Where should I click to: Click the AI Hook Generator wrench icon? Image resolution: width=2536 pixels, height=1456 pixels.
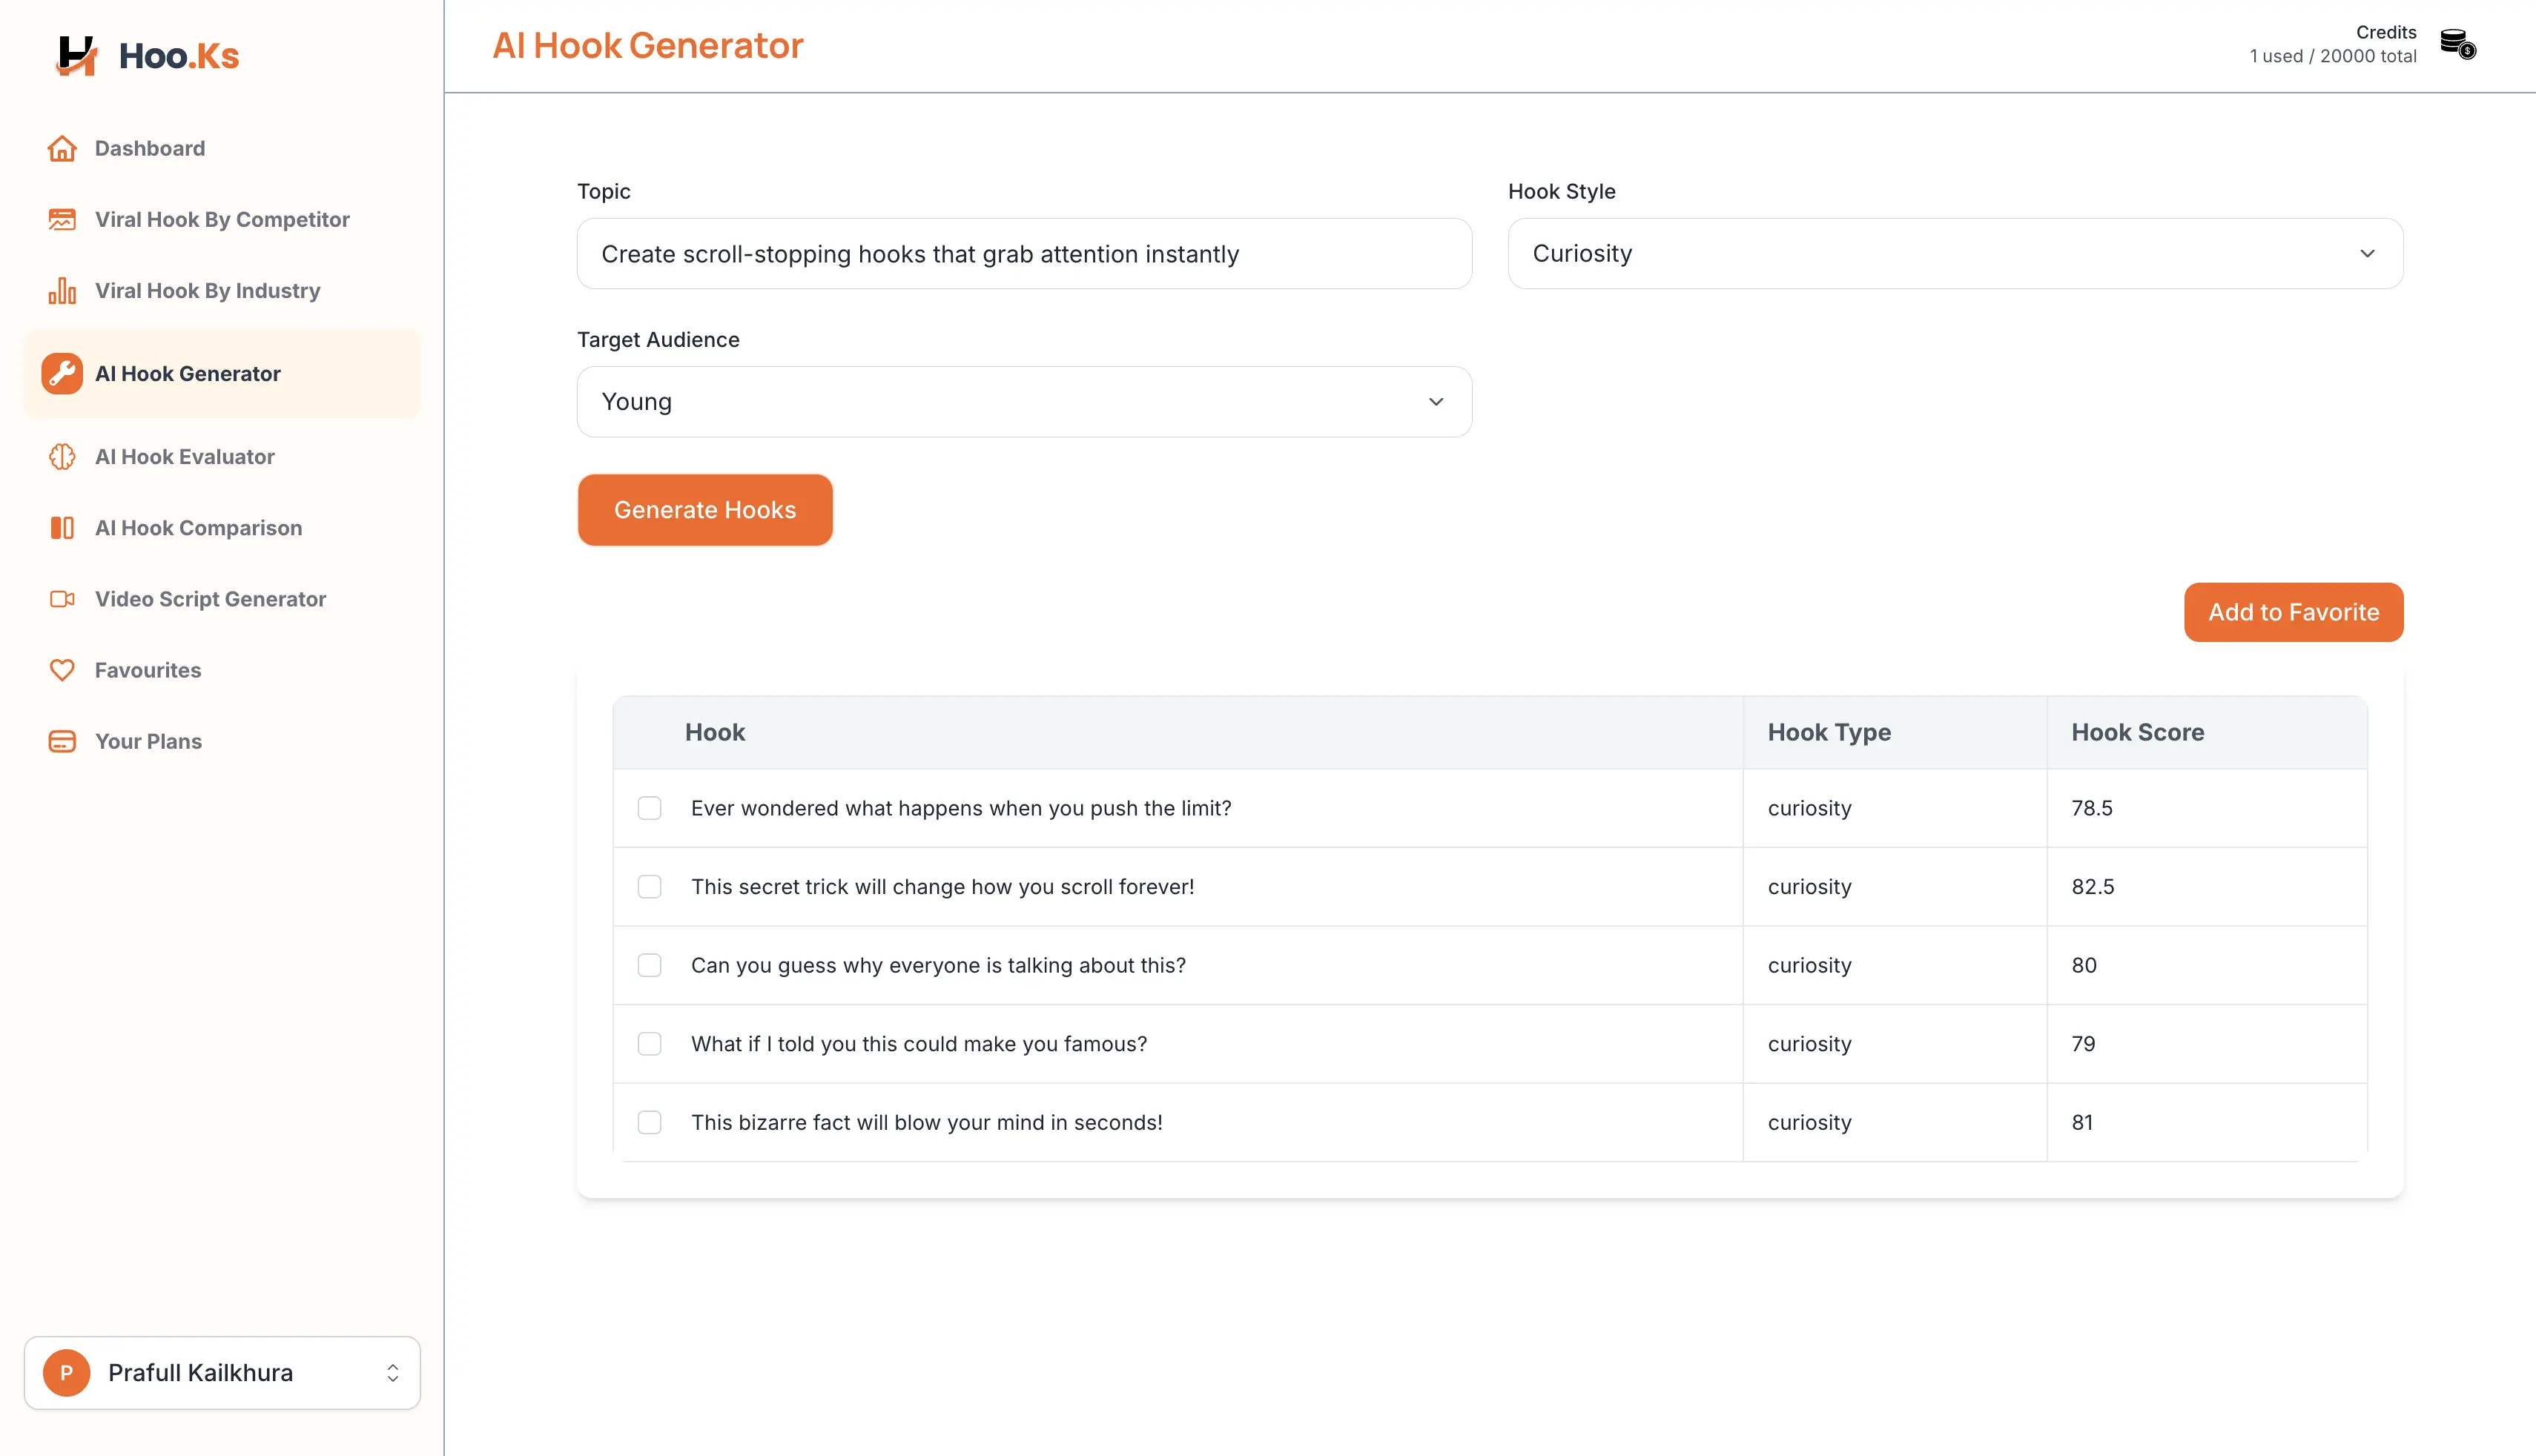62,374
